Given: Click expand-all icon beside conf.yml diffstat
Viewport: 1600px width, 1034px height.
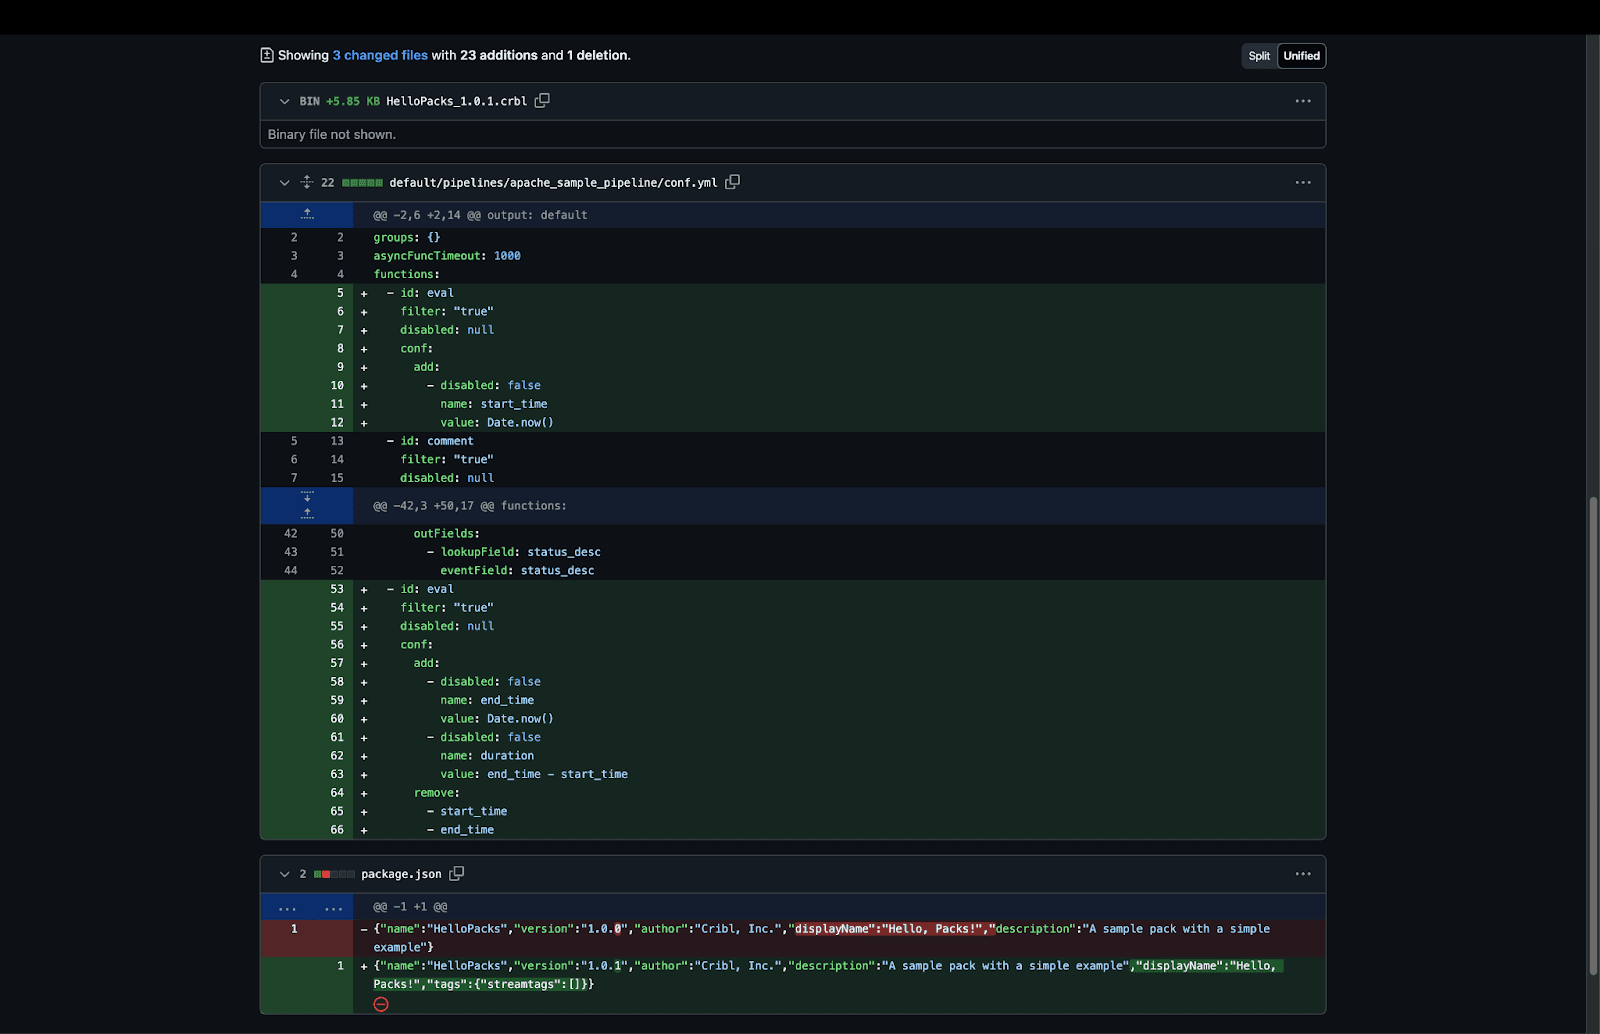Looking at the screenshot, I should pos(307,182).
